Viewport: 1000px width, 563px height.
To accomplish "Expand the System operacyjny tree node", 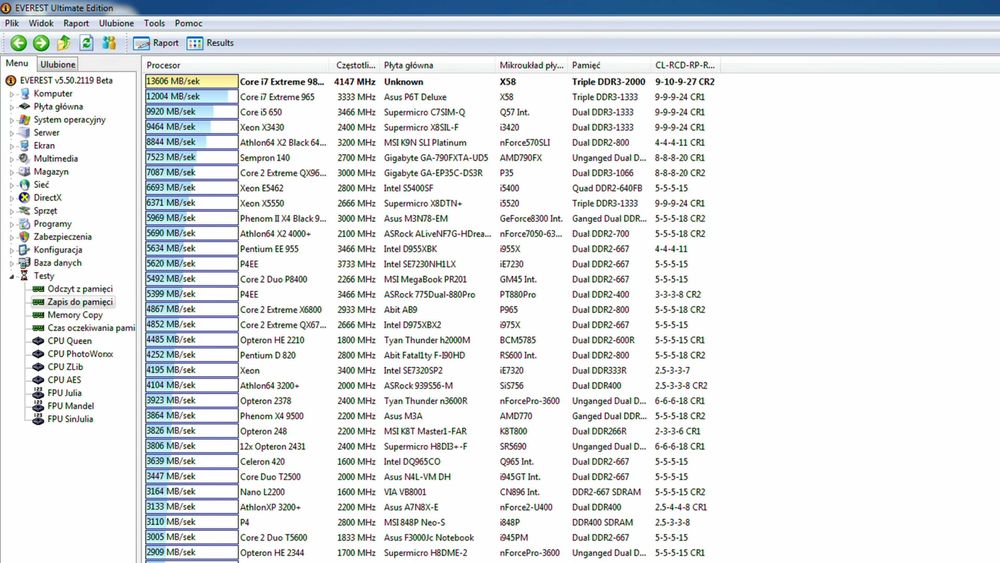I will (11, 120).
